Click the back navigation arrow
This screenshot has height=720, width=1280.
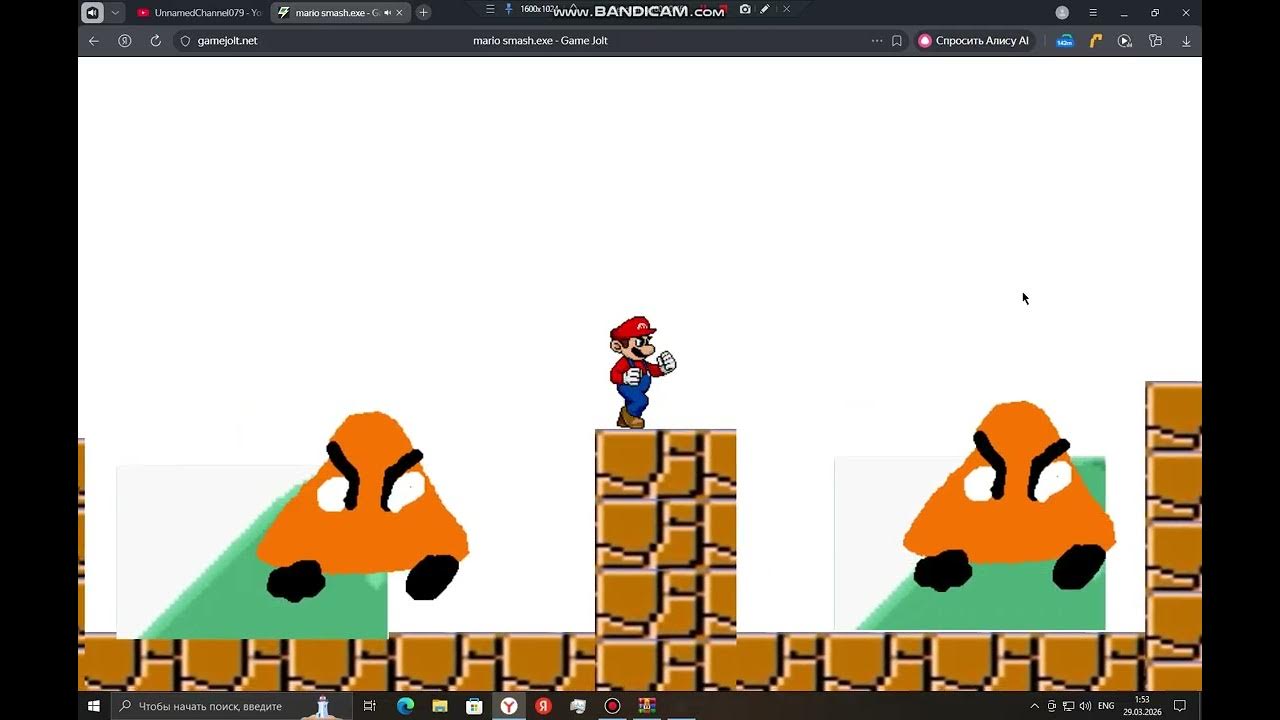94,41
